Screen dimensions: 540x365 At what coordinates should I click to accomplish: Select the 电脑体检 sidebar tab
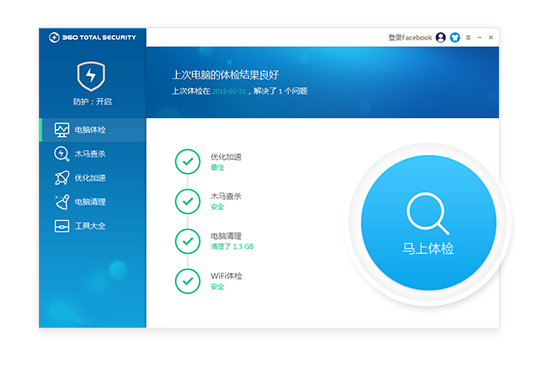pyautogui.click(x=93, y=130)
